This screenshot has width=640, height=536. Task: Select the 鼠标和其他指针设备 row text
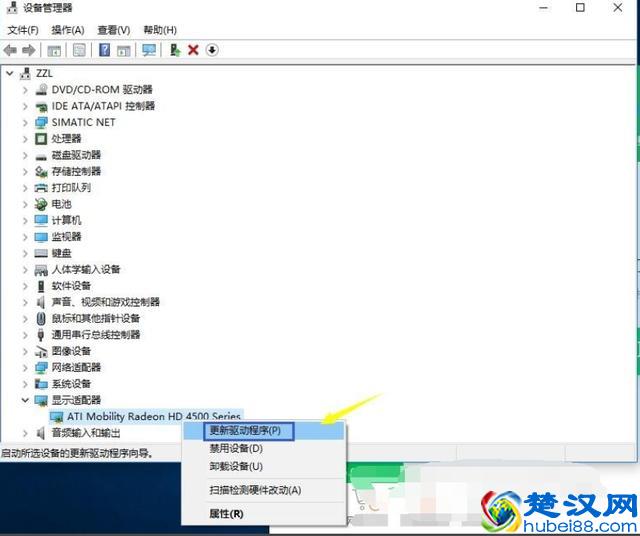pyautogui.click(x=96, y=318)
